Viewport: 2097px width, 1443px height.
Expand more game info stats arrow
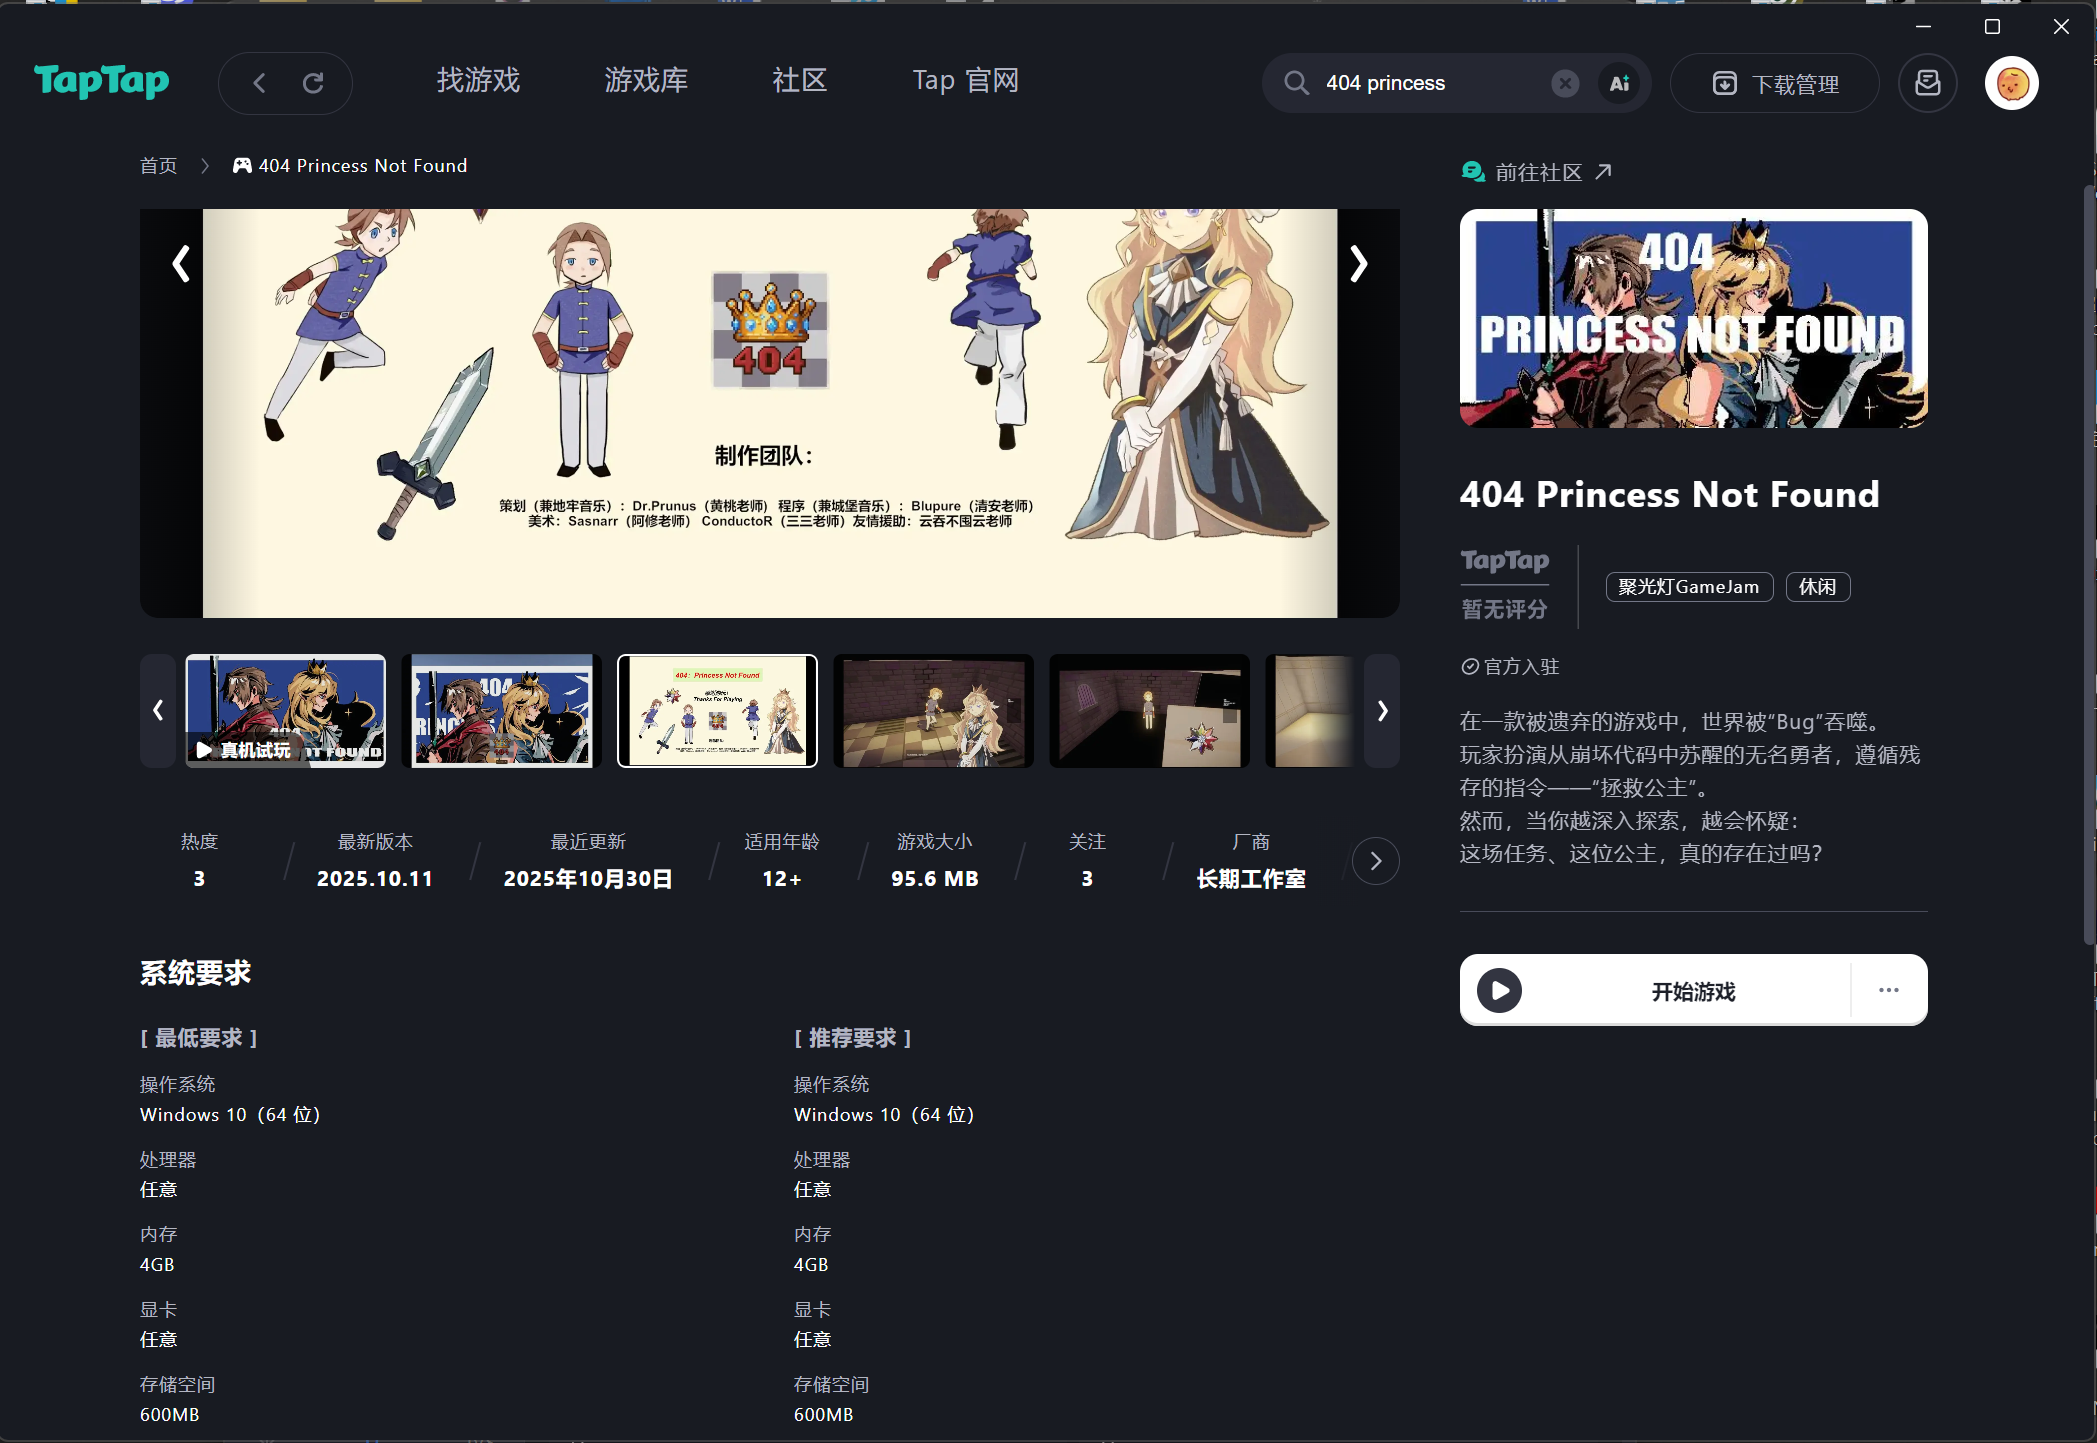tap(1375, 861)
